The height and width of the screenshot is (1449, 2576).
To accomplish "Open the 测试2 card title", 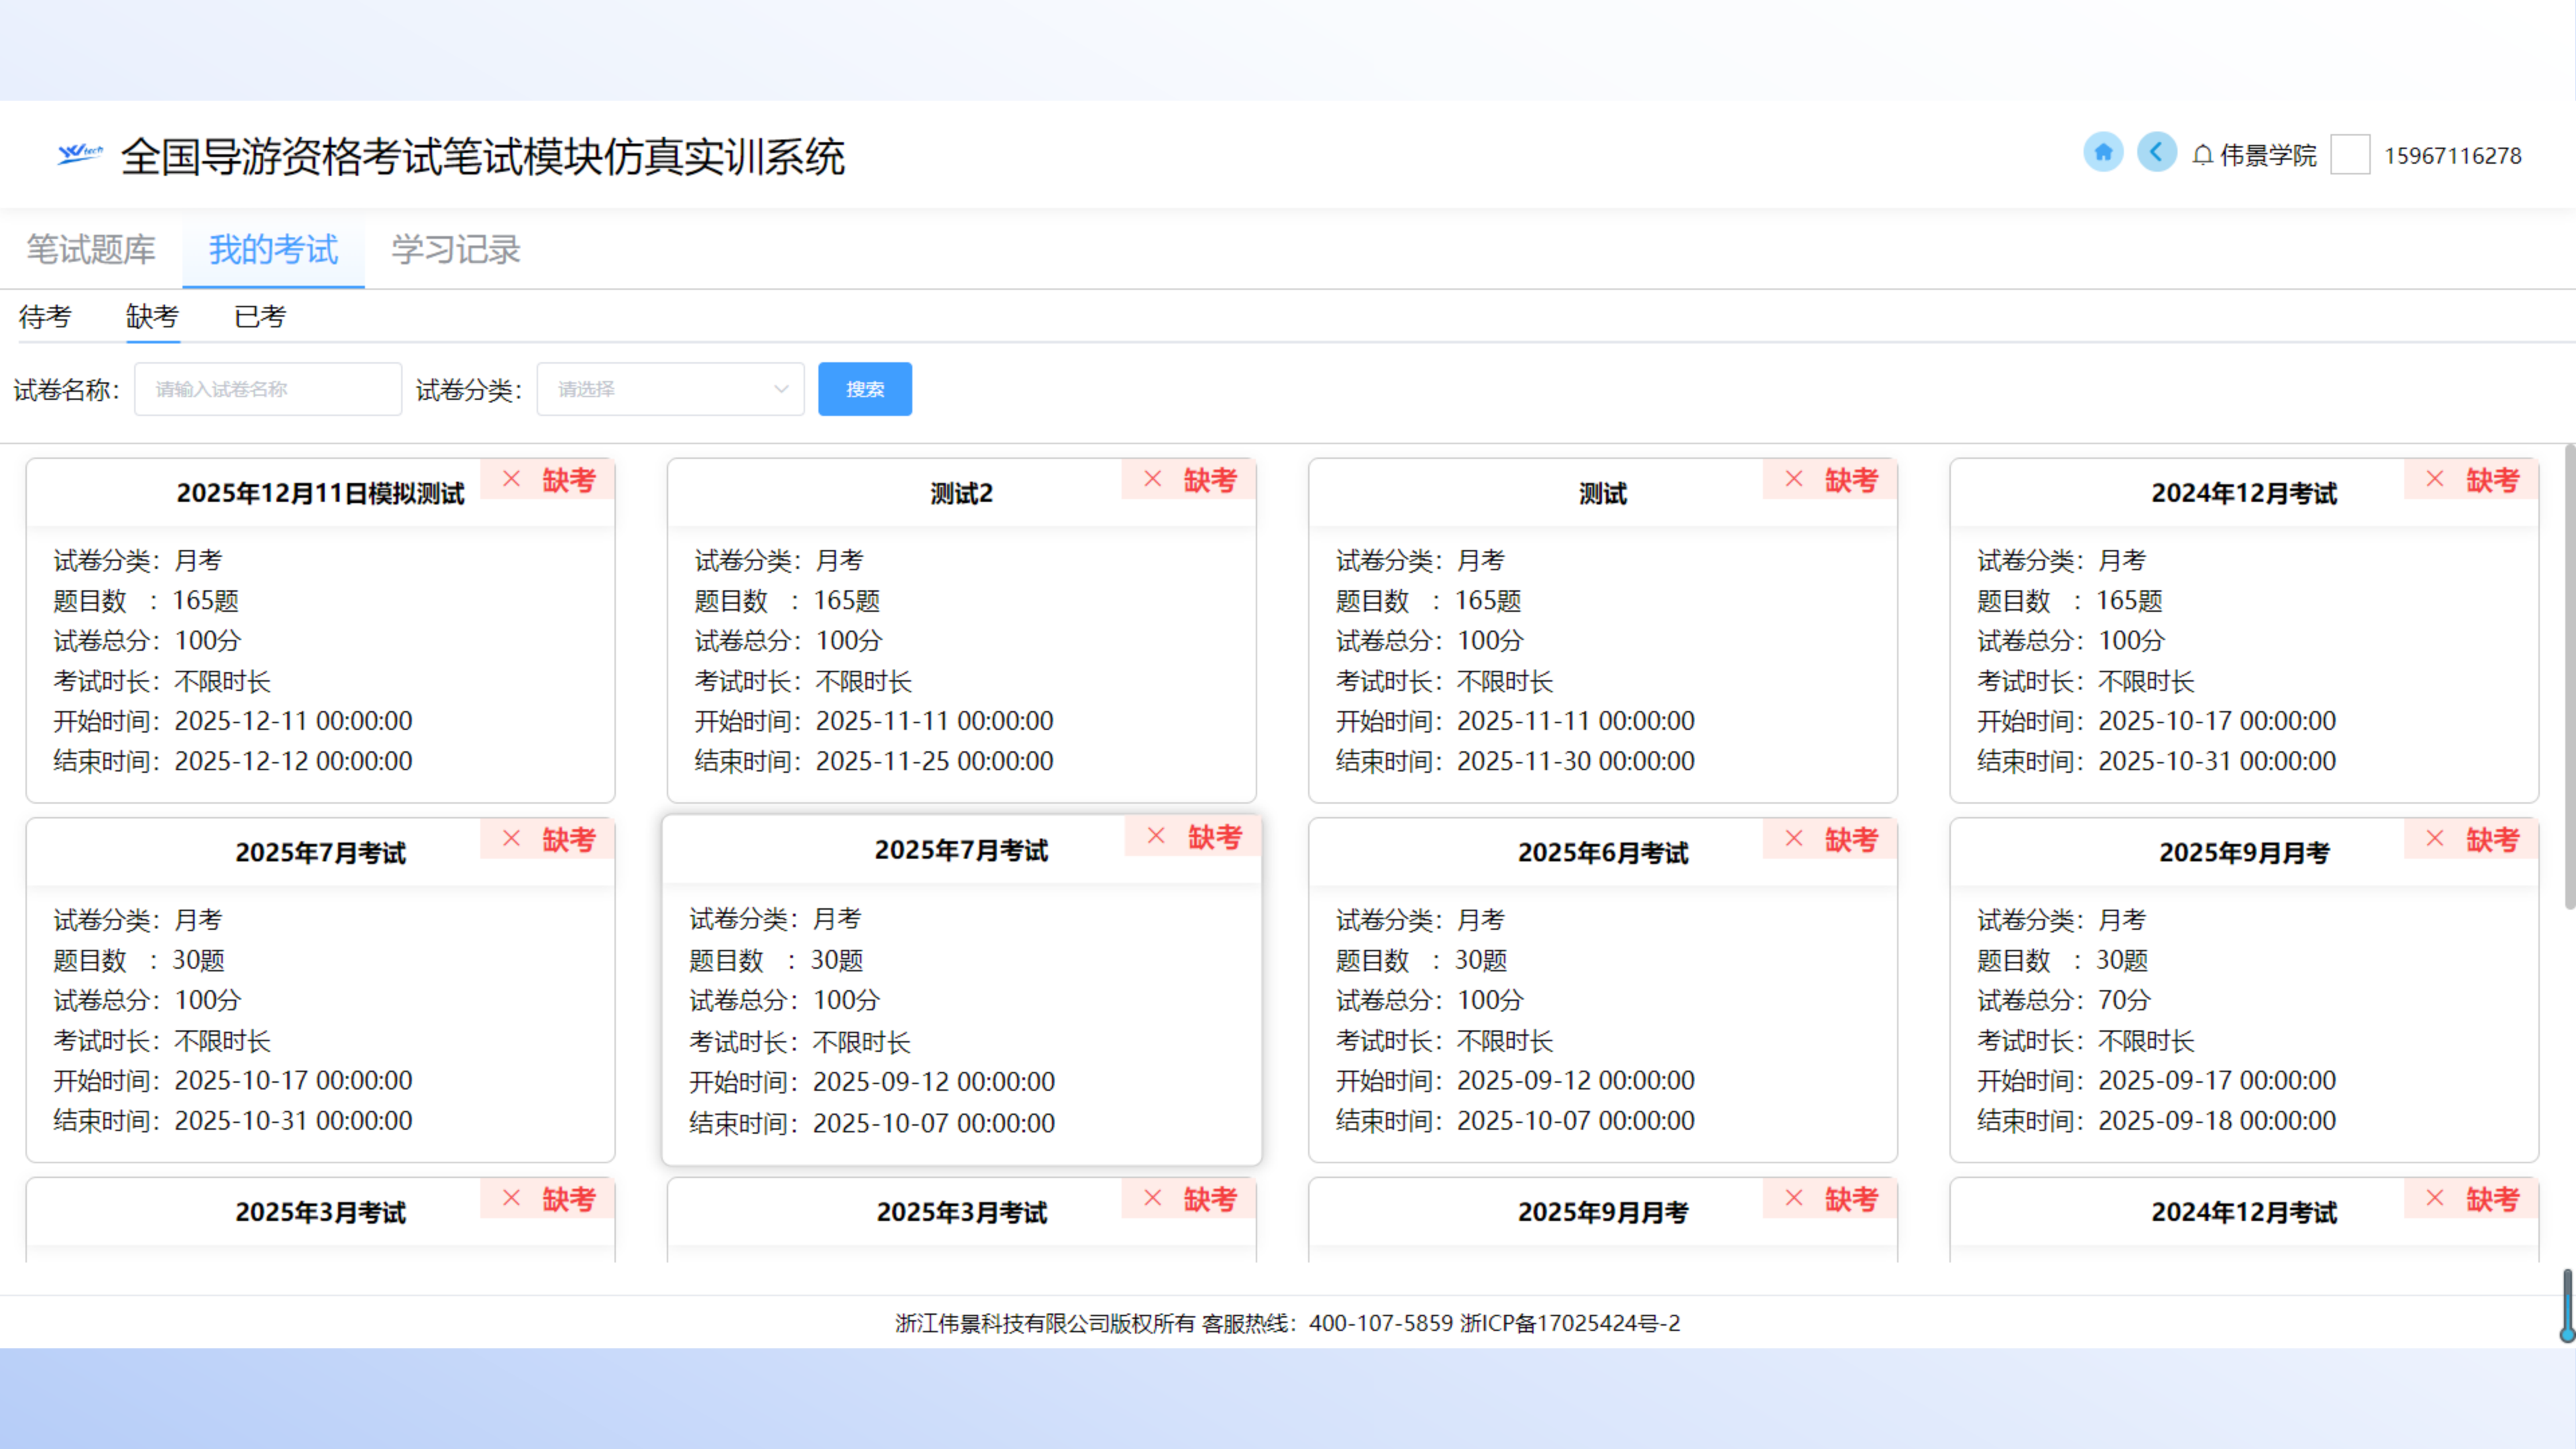I will (962, 493).
